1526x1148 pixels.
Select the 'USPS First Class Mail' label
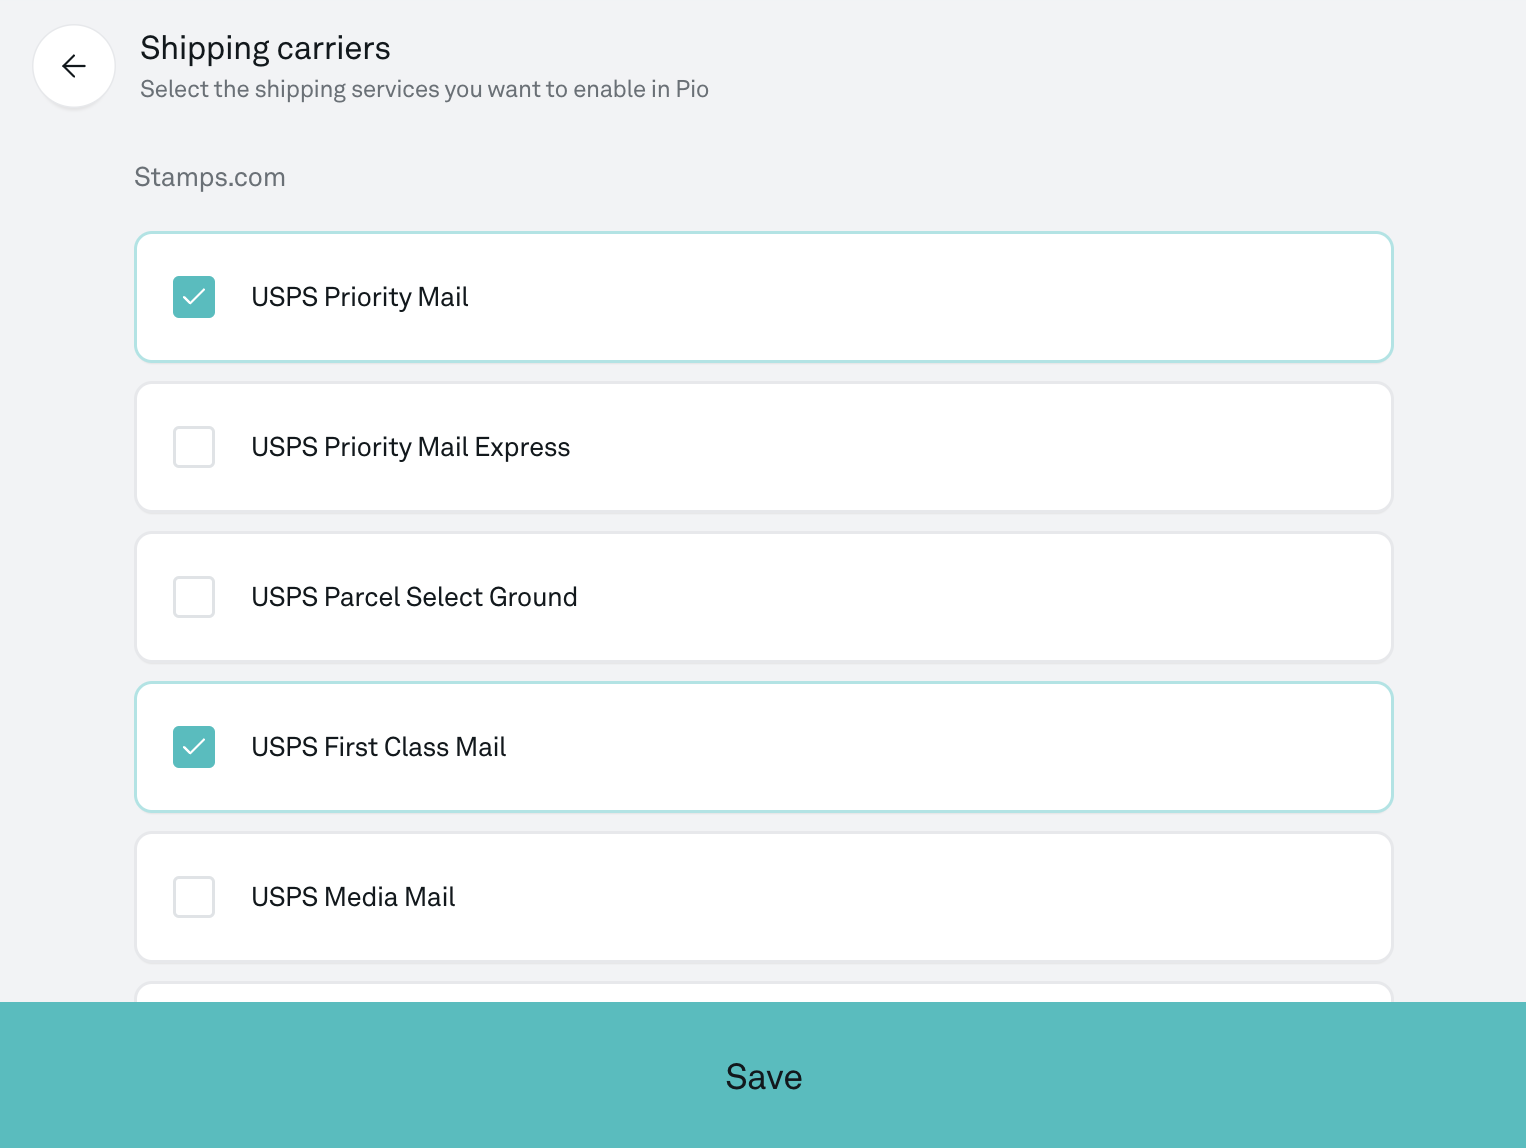tap(379, 747)
